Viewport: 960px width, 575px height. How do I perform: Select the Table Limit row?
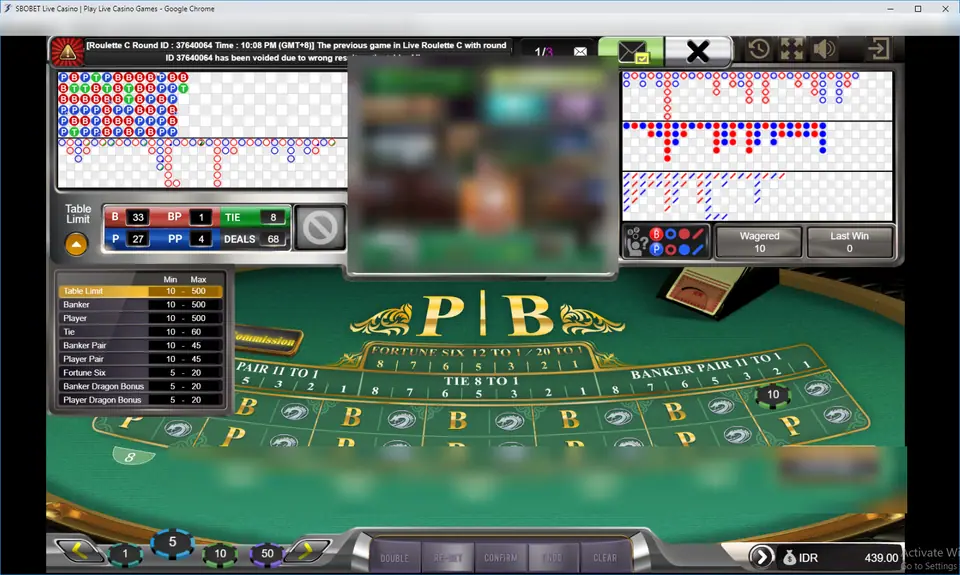coord(141,291)
